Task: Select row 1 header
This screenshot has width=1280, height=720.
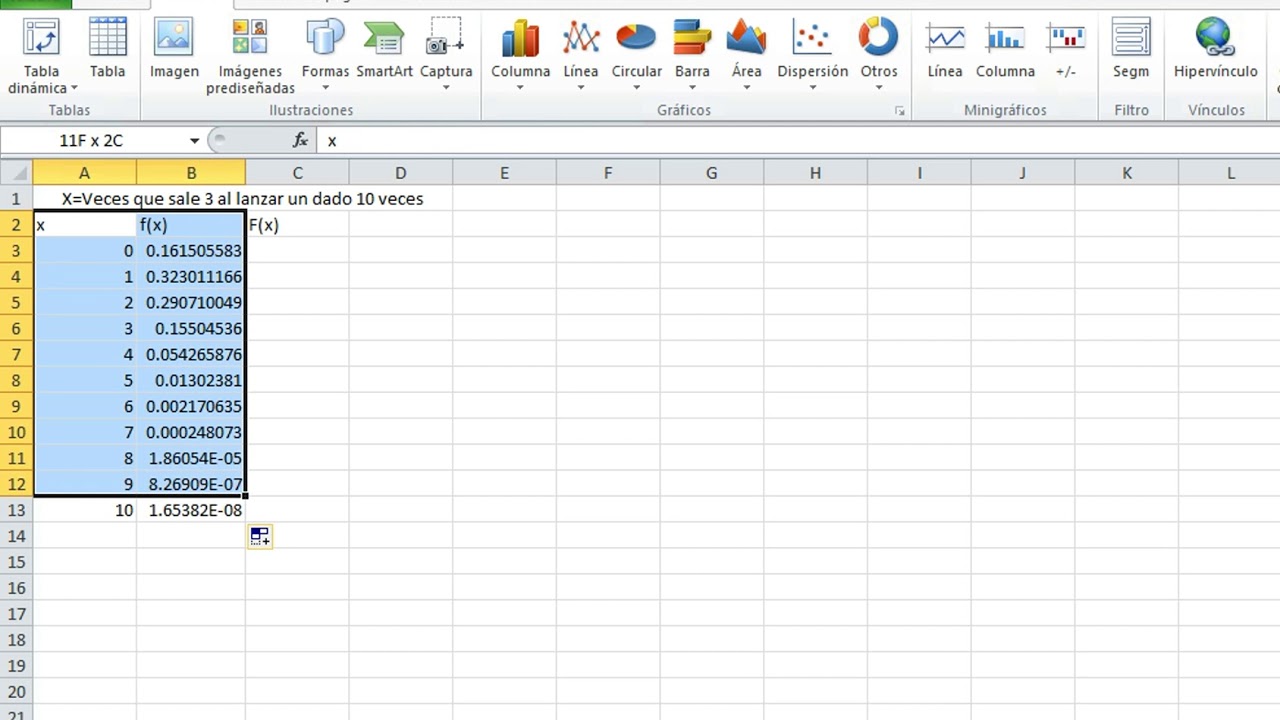Action: (16, 199)
